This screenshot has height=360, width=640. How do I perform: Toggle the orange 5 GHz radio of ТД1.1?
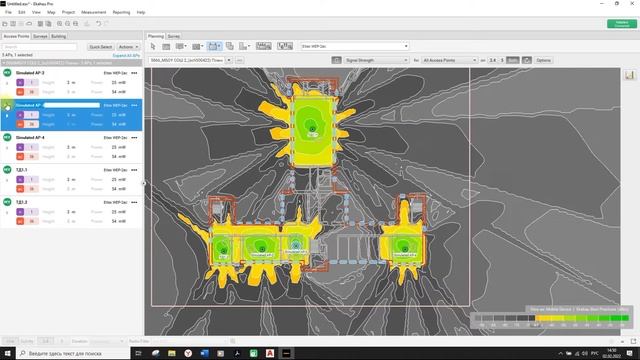pyautogui.click(x=20, y=189)
